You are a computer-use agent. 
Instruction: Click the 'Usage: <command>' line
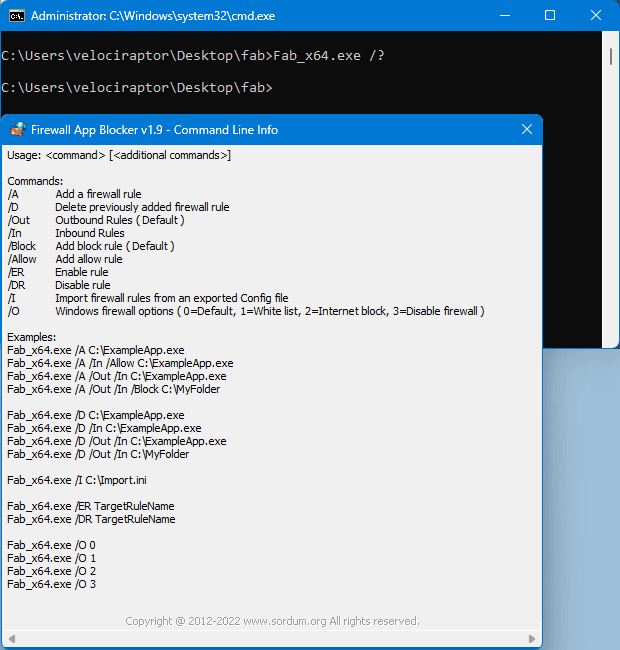(119, 155)
